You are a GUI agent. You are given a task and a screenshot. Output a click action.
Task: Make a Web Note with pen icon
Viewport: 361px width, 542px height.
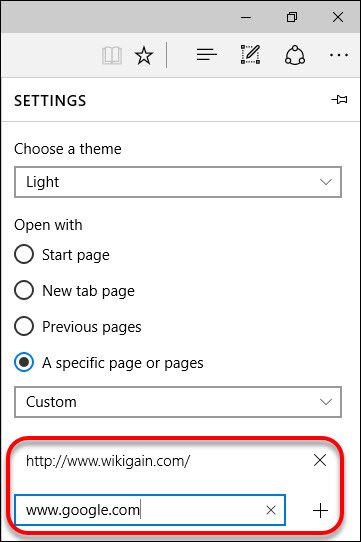(x=250, y=54)
